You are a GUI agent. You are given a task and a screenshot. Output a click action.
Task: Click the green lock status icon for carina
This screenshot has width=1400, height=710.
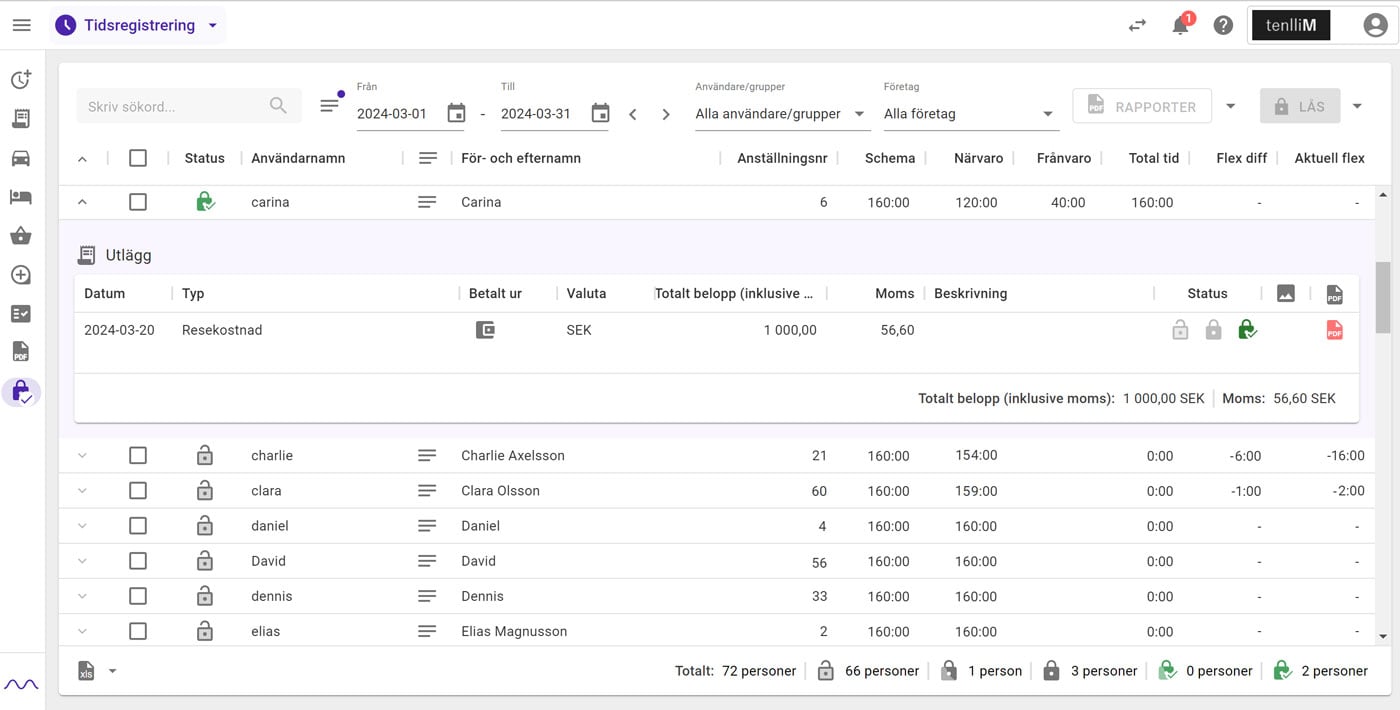tap(205, 202)
